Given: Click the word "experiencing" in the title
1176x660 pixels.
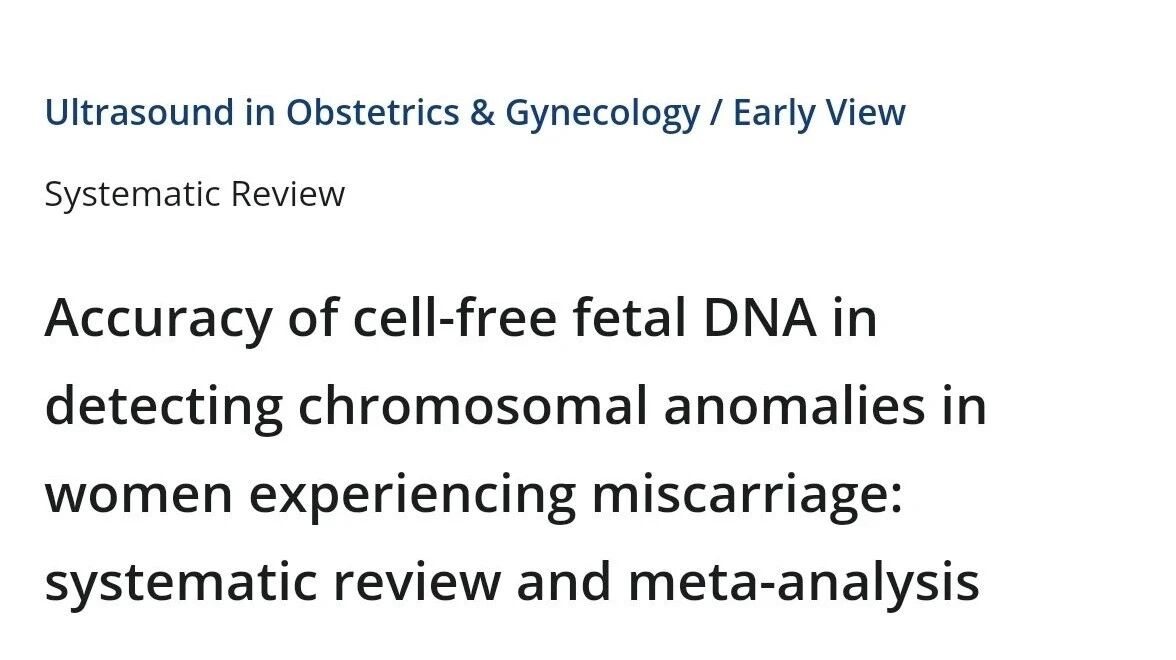Looking at the screenshot, I should tap(412, 494).
